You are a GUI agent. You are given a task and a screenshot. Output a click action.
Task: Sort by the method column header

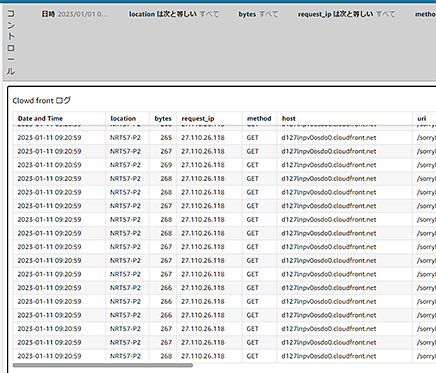259,118
